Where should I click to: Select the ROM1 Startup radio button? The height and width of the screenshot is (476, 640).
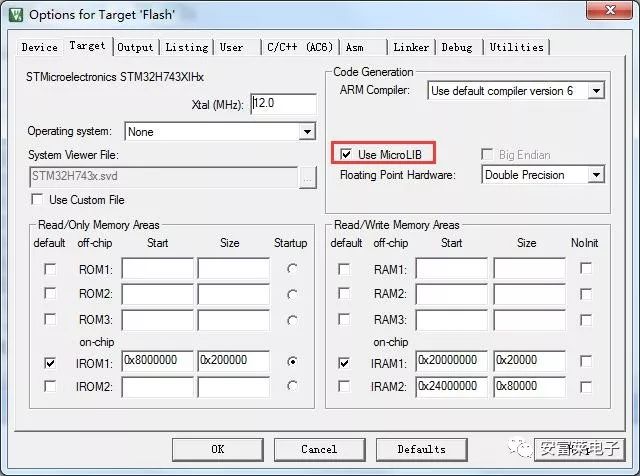[x=292, y=269]
